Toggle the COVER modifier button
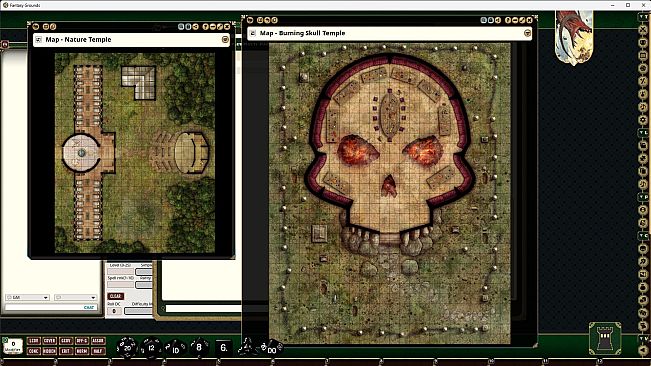This screenshot has width=651, height=366. tap(49, 341)
